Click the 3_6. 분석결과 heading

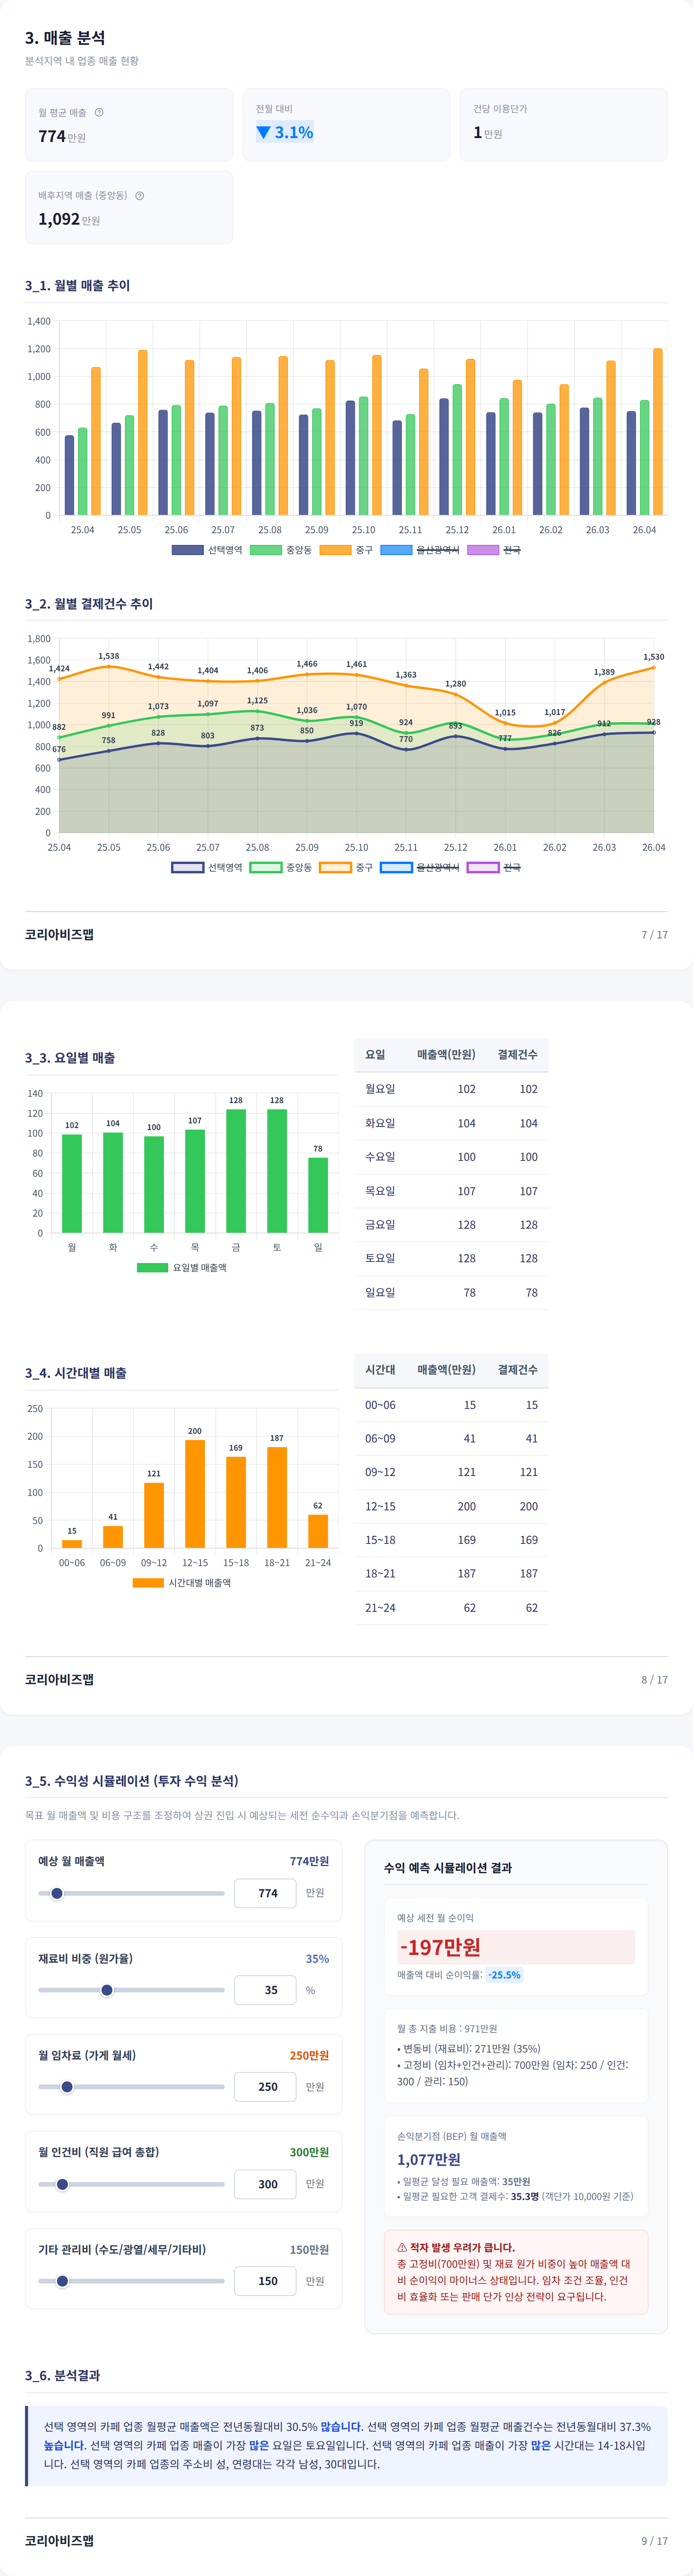[x=62, y=2375]
